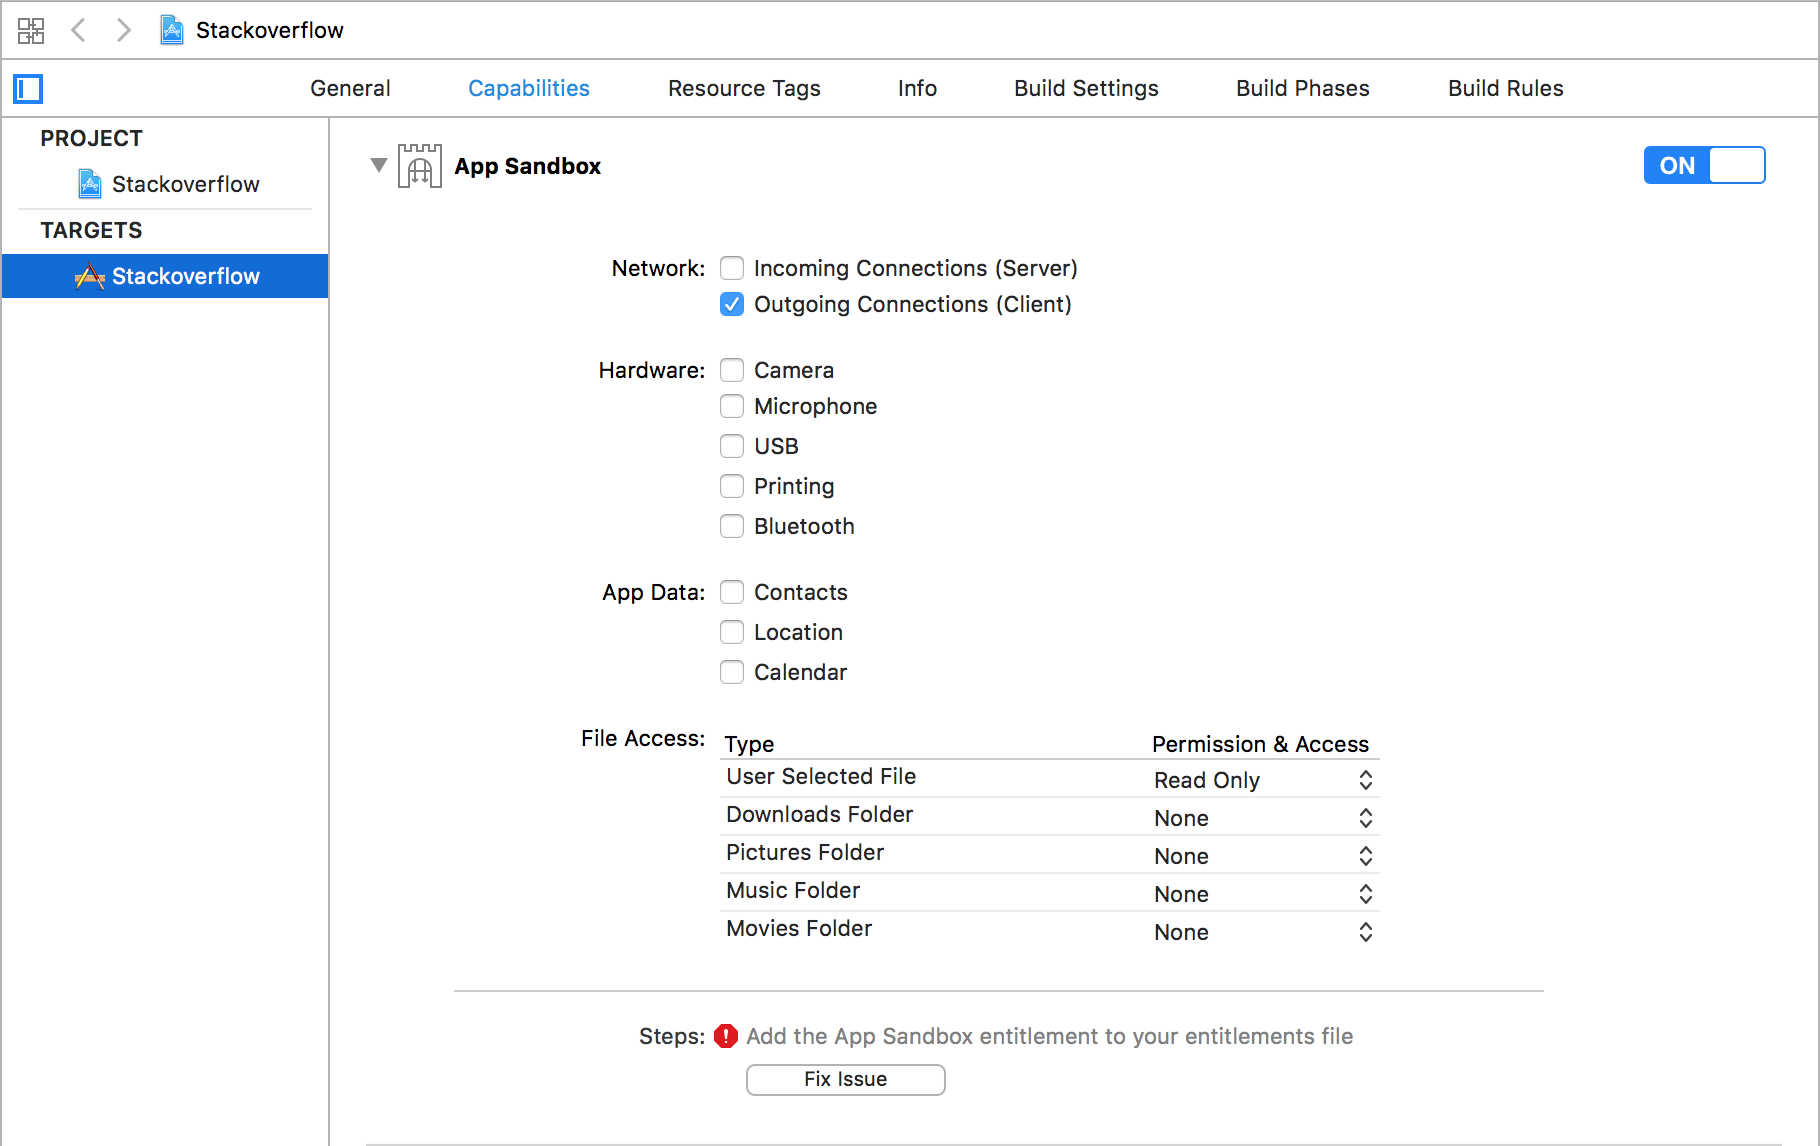
Task: Click the red error icon beside Steps
Action: 726,1036
